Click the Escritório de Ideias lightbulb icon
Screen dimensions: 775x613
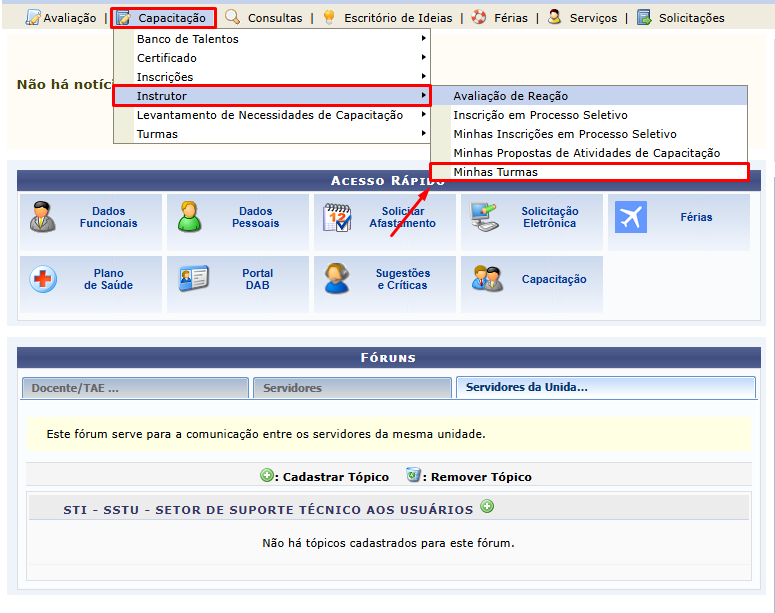click(x=329, y=17)
